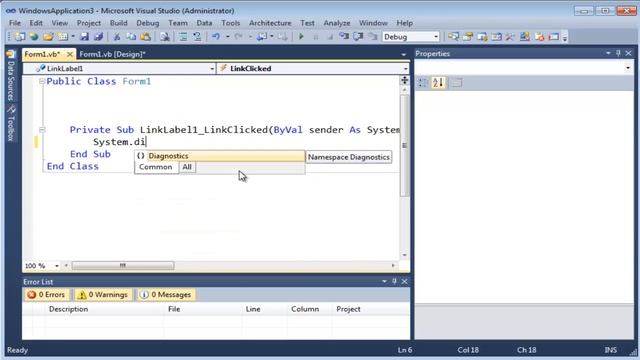Open the 100 % zoom dropdown
The image size is (640, 360).
tap(57, 266)
